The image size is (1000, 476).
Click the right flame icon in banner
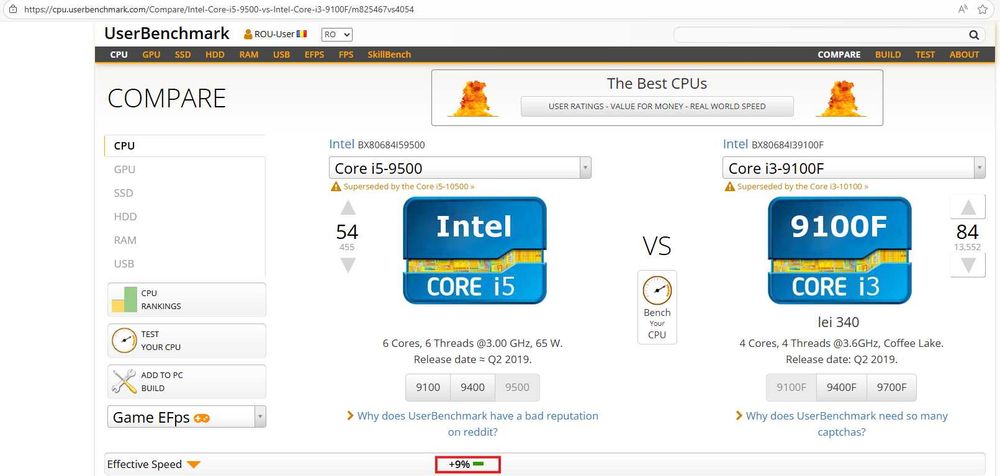[x=841, y=98]
